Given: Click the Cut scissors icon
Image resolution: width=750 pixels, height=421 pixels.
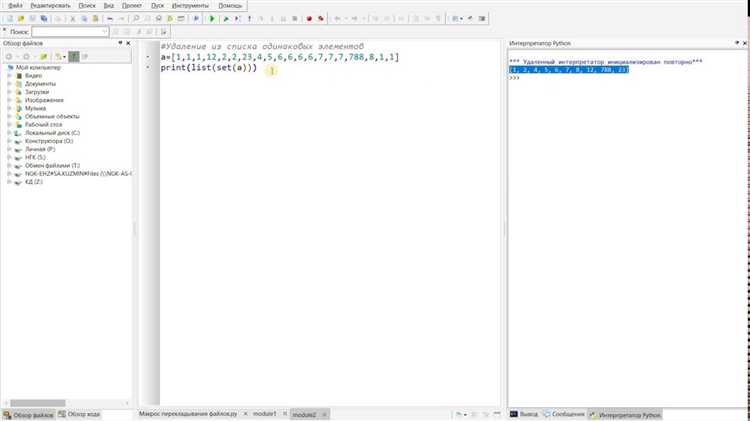Looking at the screenshot, I should click(73, 19).
